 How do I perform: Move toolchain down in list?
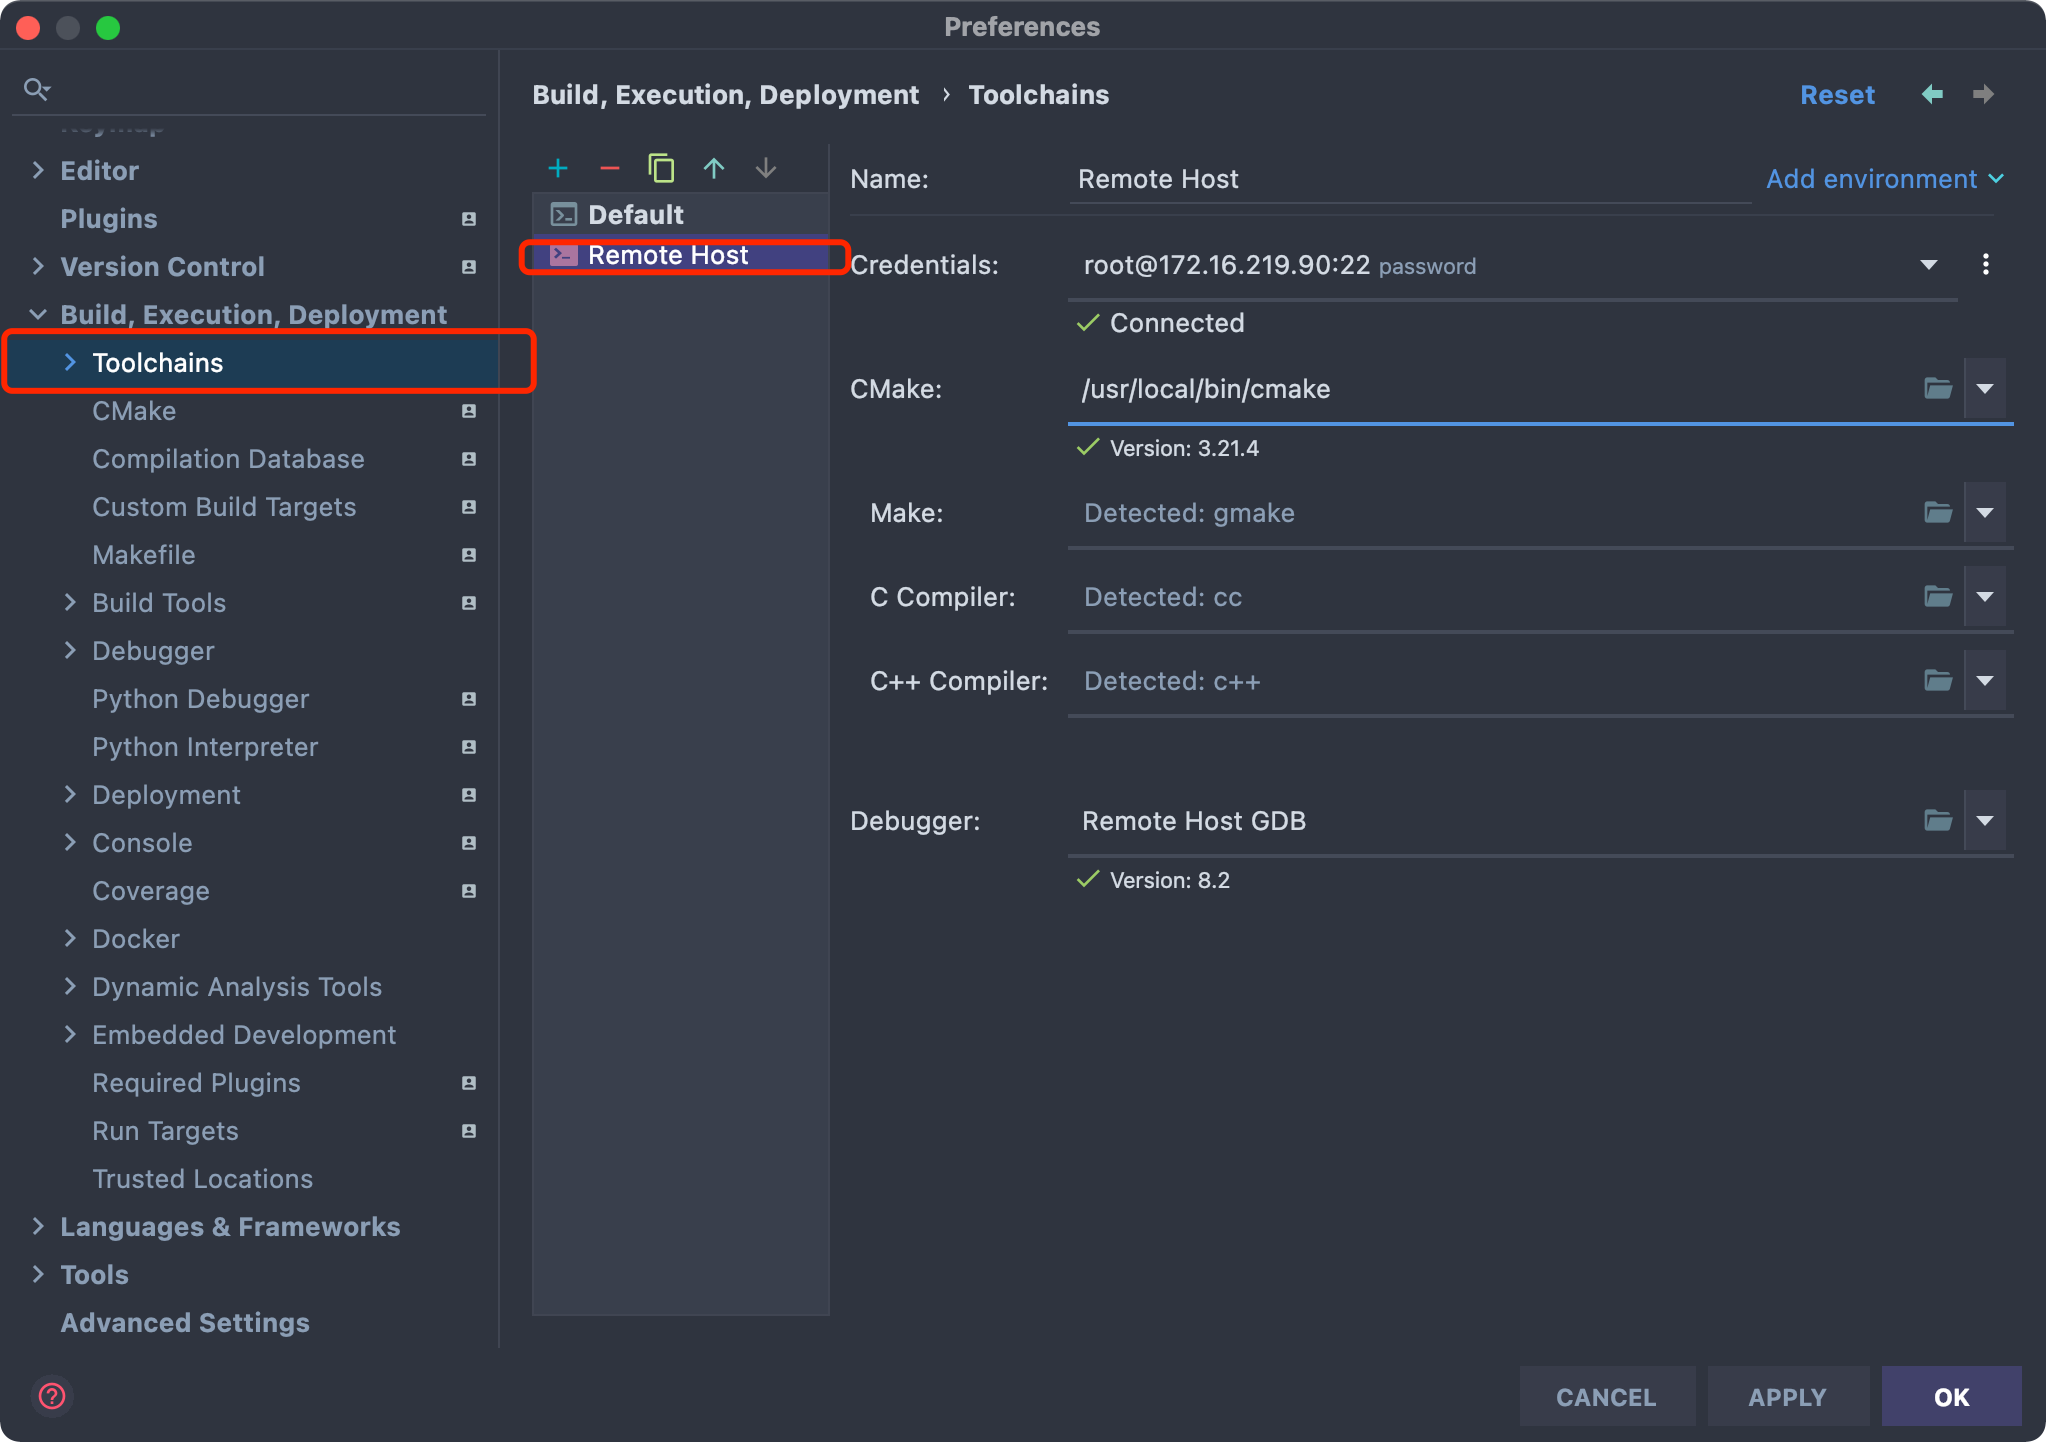click(x=766, y=168)
